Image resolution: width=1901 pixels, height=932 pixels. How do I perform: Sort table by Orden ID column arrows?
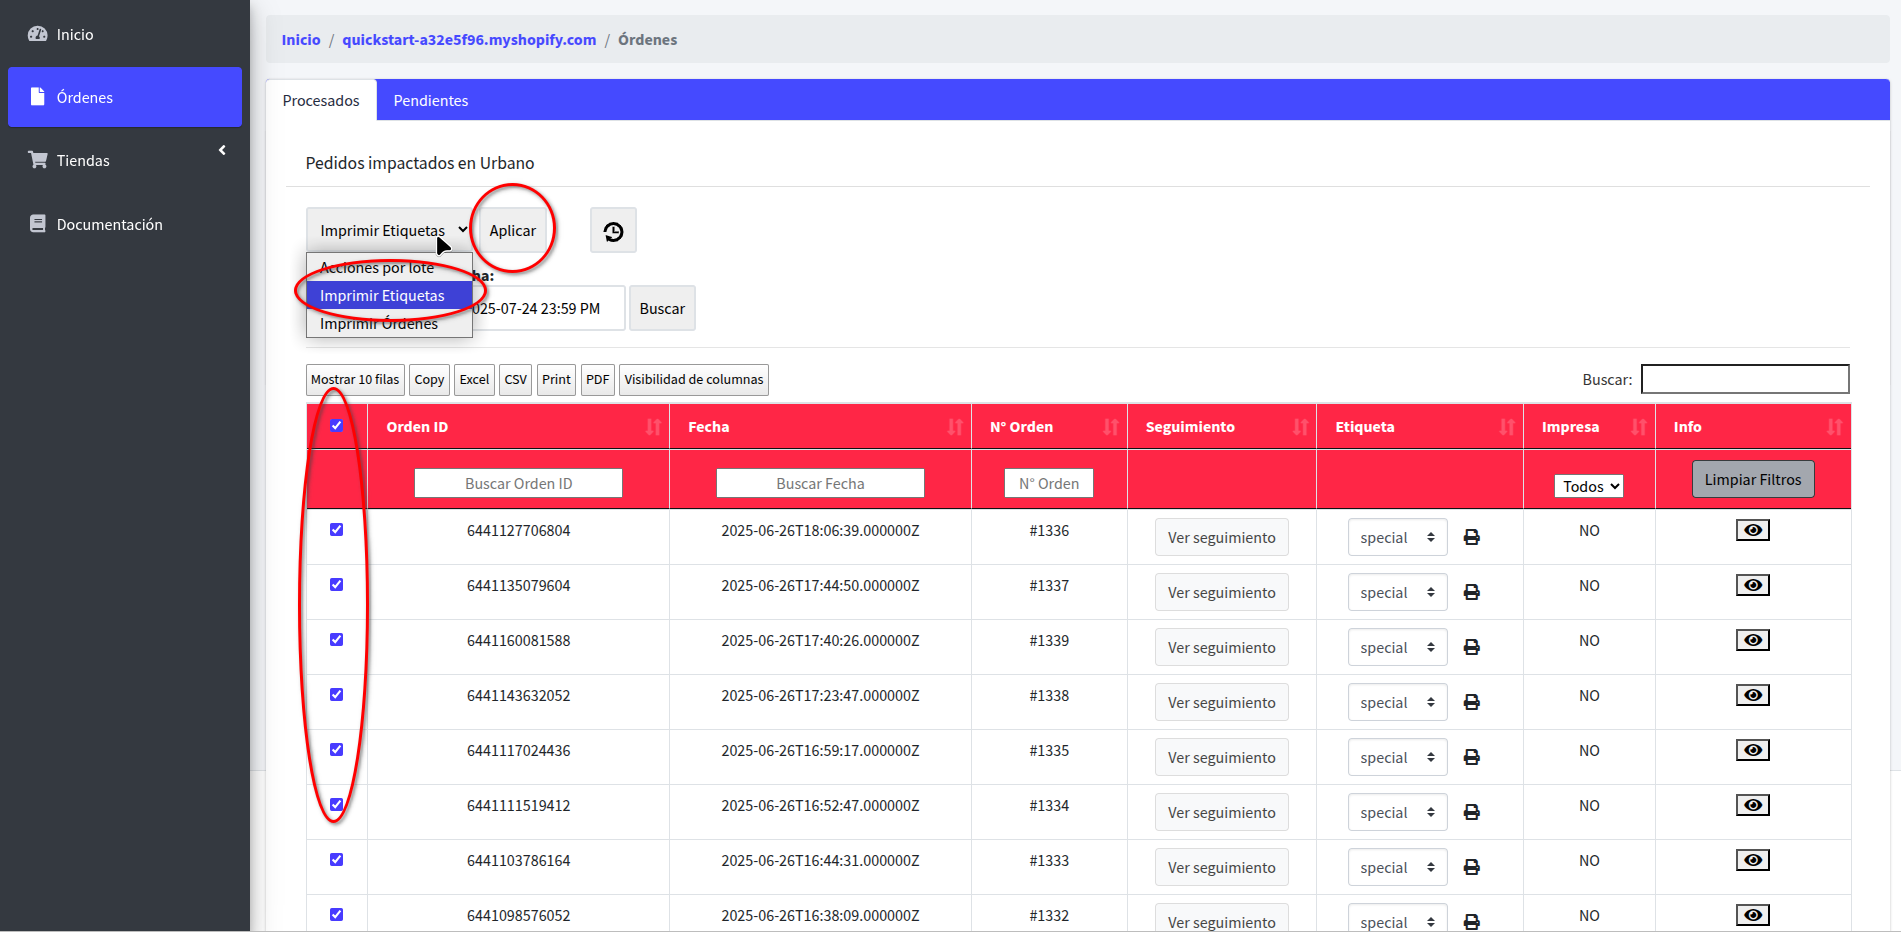(653, 427)
